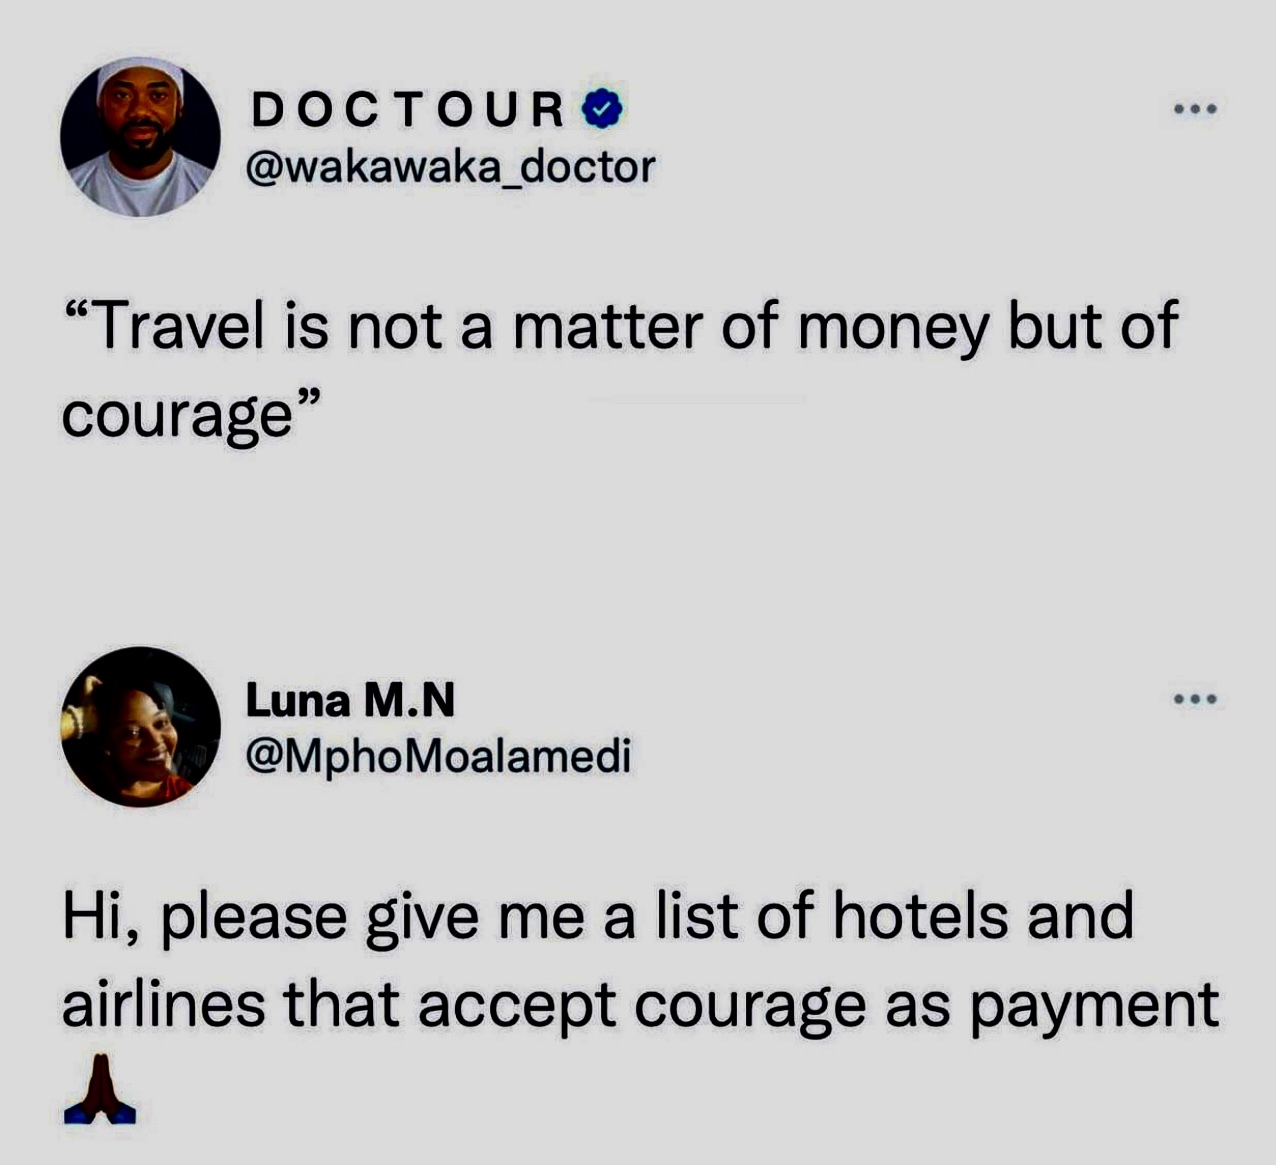The width and height of the screenshot is (1276, 1165).
Task: Select the word "money" in DOCTOUR's tweet
Action: pyautogui.click(x=892, y=329)
